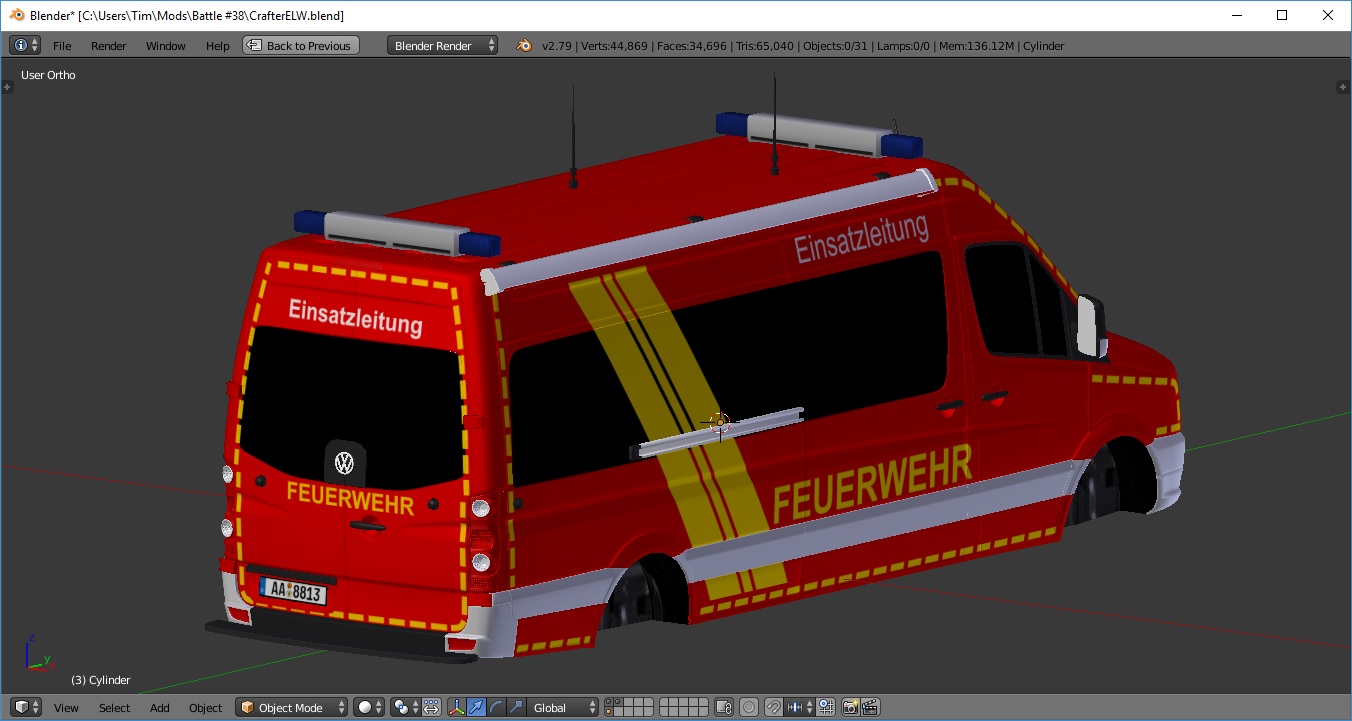Toggle the 3D manipulator widget
1352x721 pixels.
pyautogui.click(x=456, y=707)
